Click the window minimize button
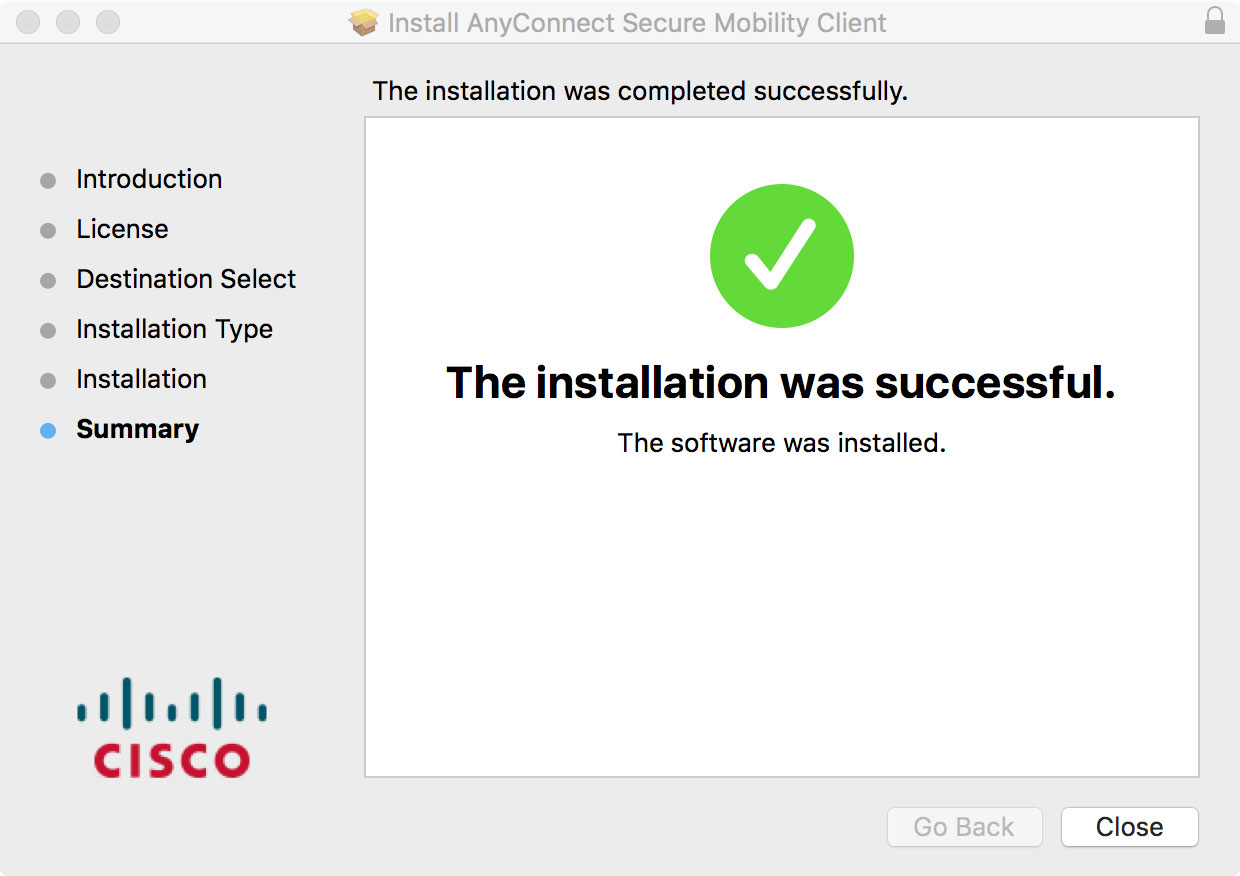This screenshot has height=876, width=1240. click(68, 21)
